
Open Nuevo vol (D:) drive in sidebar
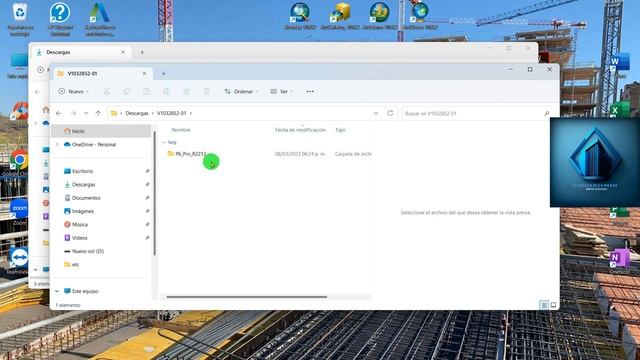[x=88, y=251]
